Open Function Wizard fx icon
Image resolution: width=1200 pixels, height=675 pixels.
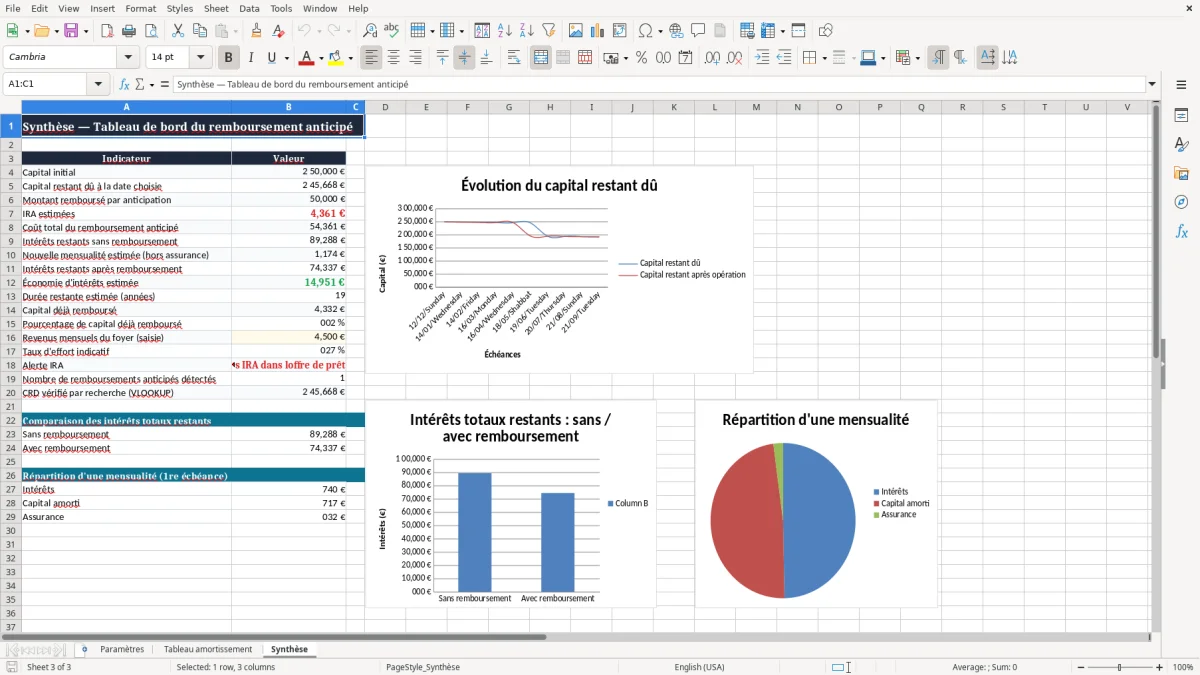point(124,84)
